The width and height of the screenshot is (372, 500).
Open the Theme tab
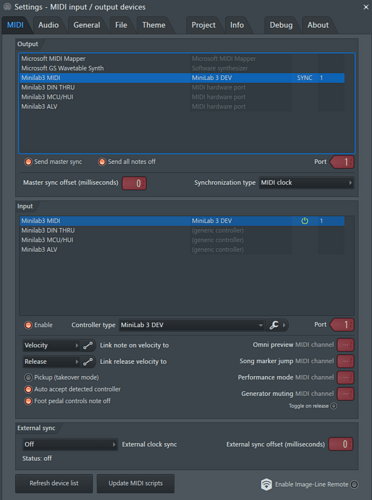coord(154,25)
